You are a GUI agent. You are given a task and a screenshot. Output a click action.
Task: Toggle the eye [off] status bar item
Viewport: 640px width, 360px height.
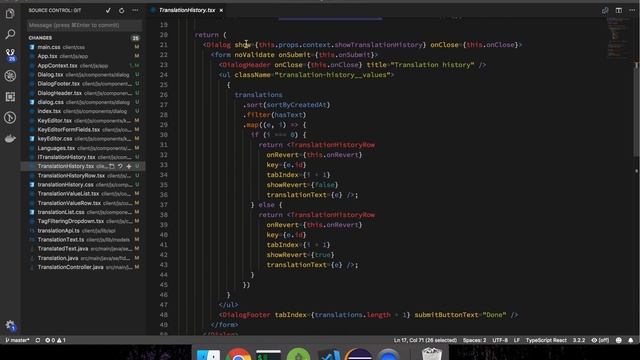(x=600, y=340)
